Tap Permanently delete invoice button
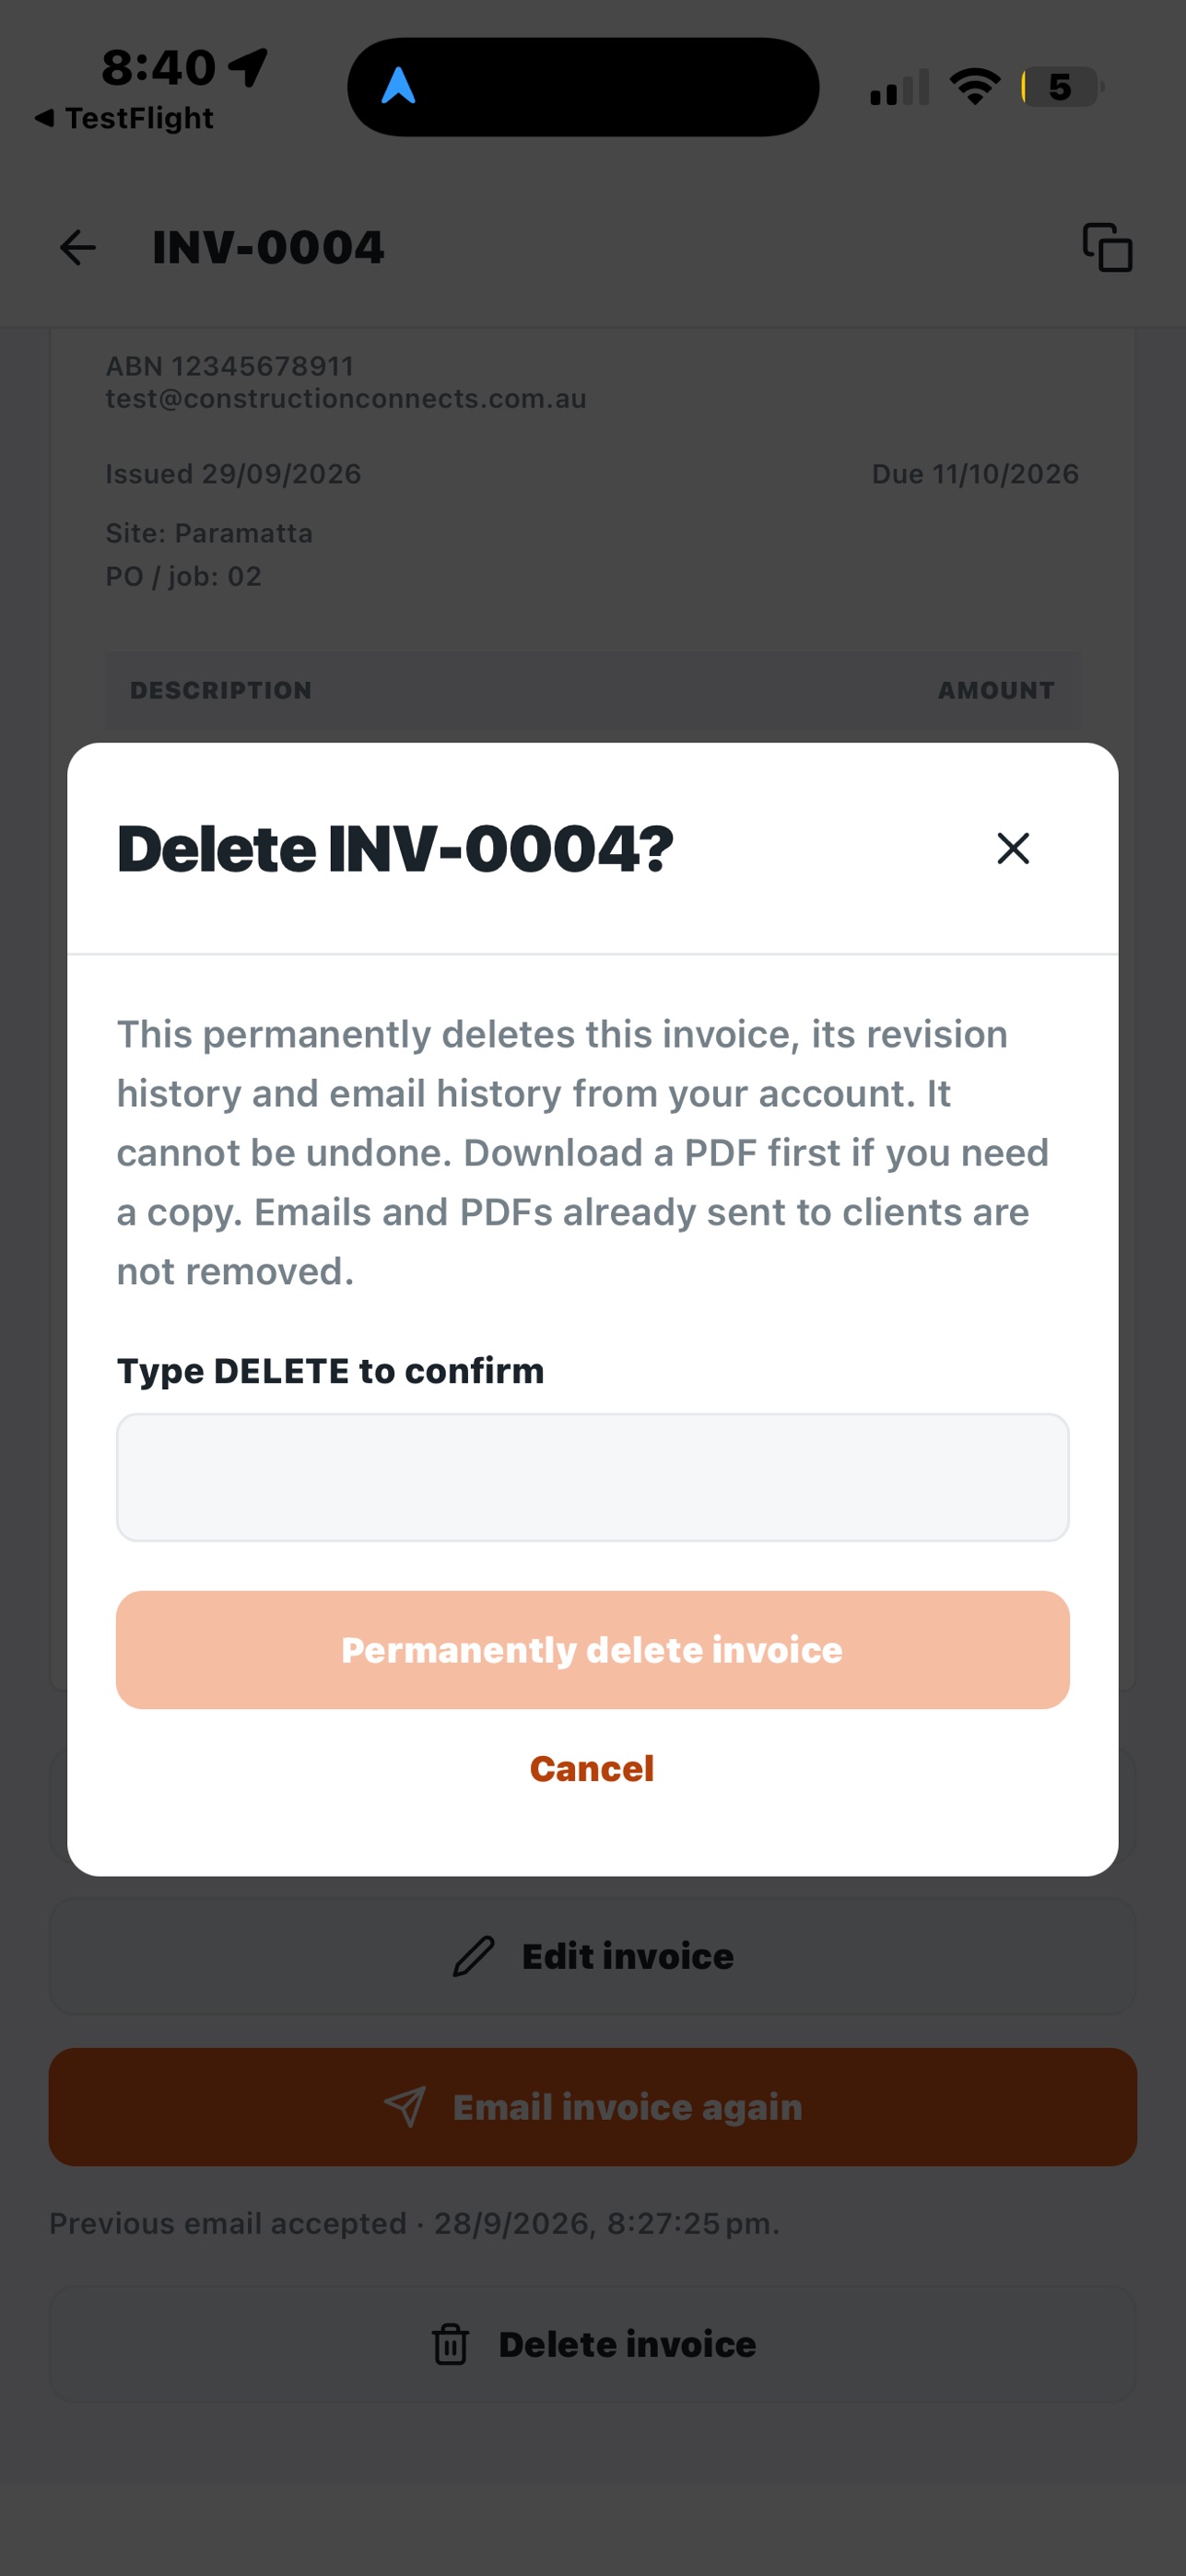 click(x=593, y=1650)
